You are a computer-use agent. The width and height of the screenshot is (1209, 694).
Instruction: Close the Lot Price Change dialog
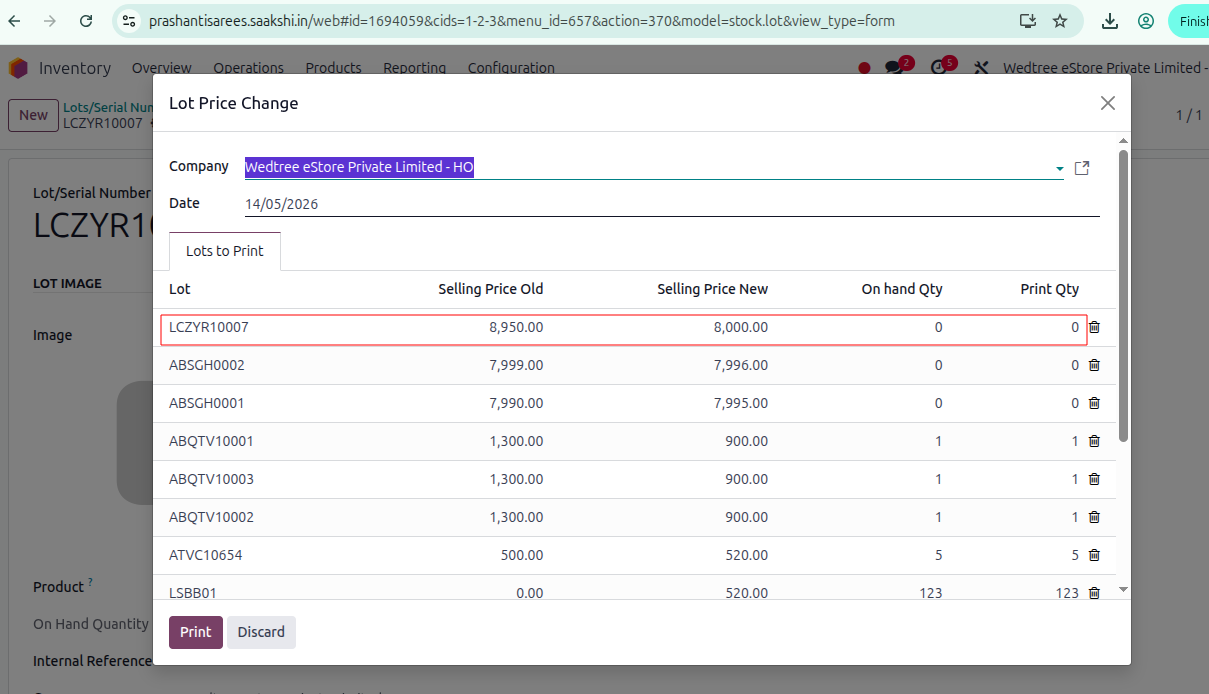[x=1107, y=103]
